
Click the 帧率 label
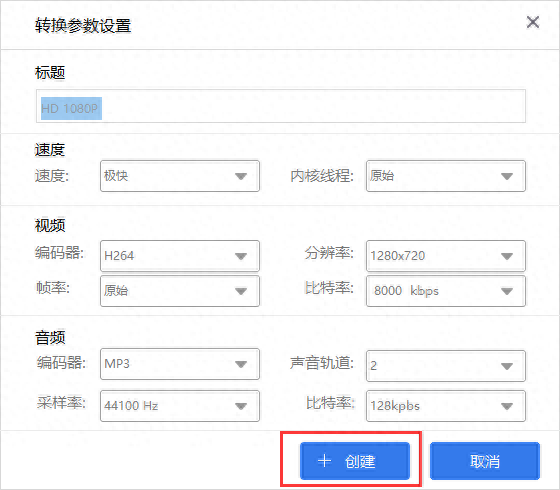tap(53, 288)
